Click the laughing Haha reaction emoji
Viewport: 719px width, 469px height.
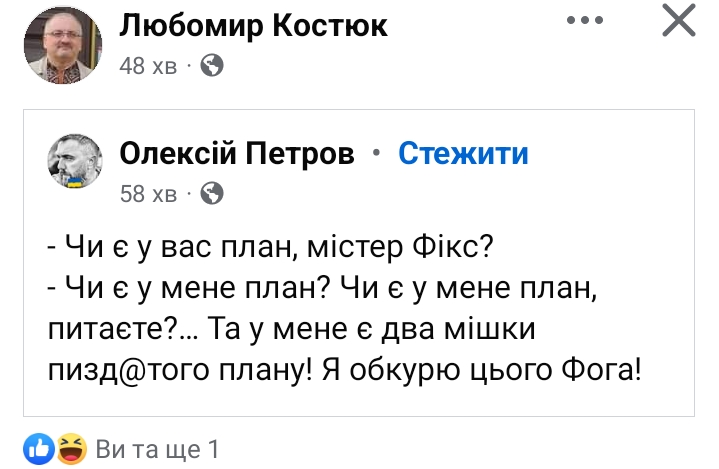pyautogui.click(x=71, y=449)
